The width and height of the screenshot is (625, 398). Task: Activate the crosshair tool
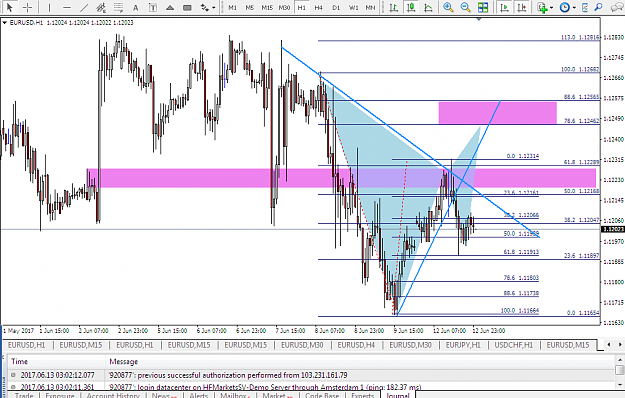pos(28,7)
